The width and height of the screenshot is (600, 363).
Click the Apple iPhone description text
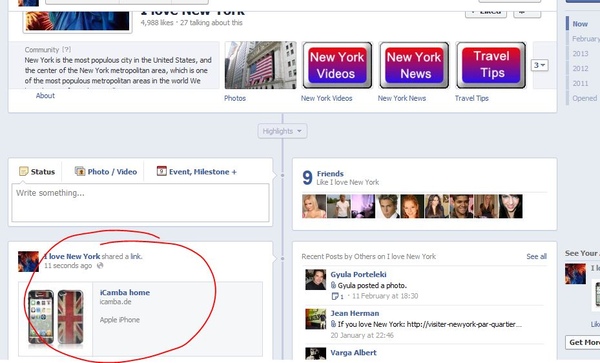point(120,320)
